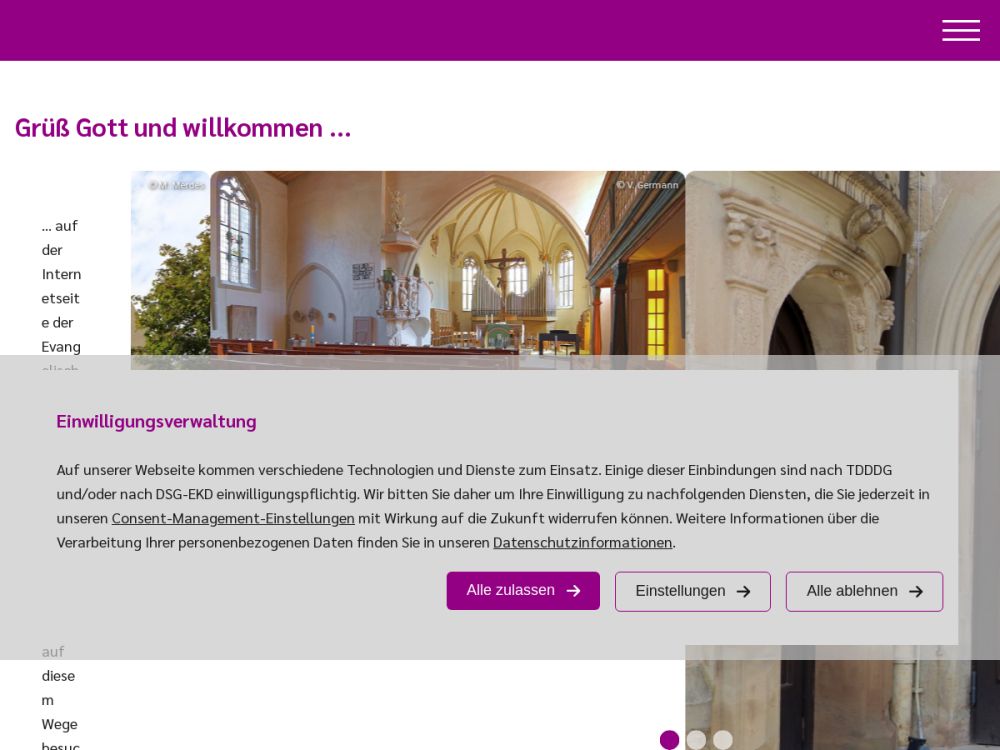Open the hamburger navigation menu
1000x750 pixels.
click(960, 30)
